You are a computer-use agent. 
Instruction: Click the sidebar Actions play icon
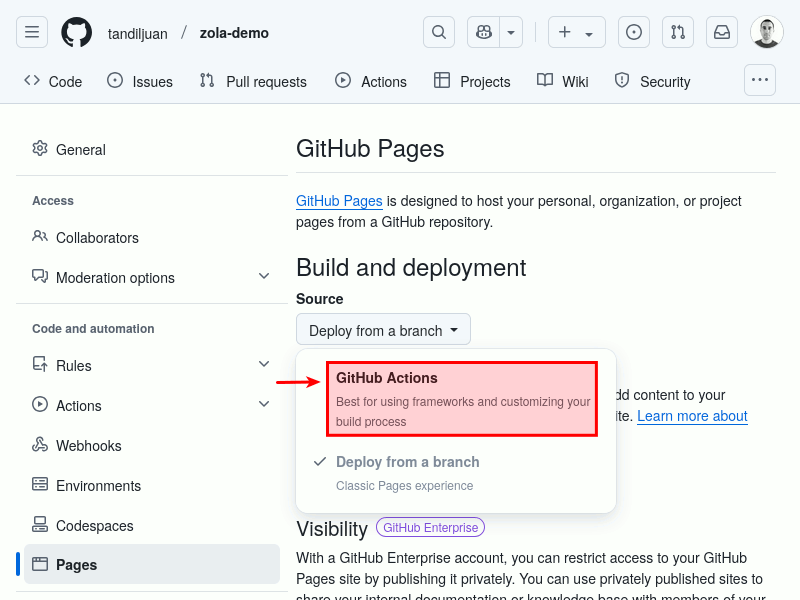click(40, 404)
